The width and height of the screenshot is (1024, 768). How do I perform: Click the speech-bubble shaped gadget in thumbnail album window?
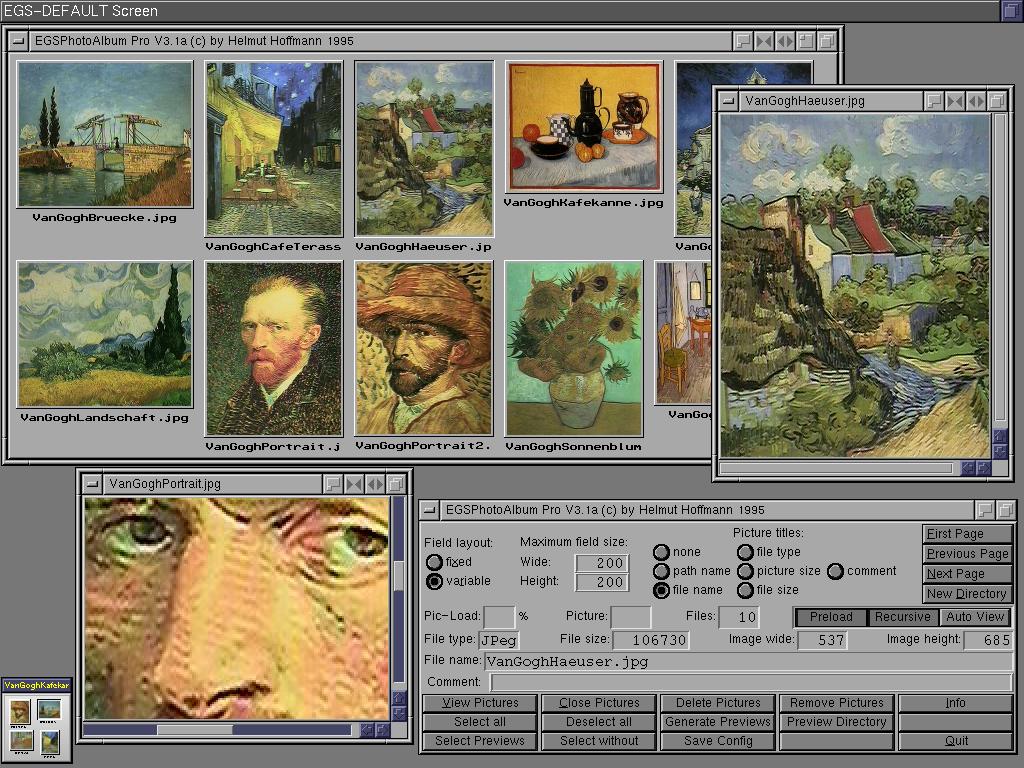click(743, 41)
